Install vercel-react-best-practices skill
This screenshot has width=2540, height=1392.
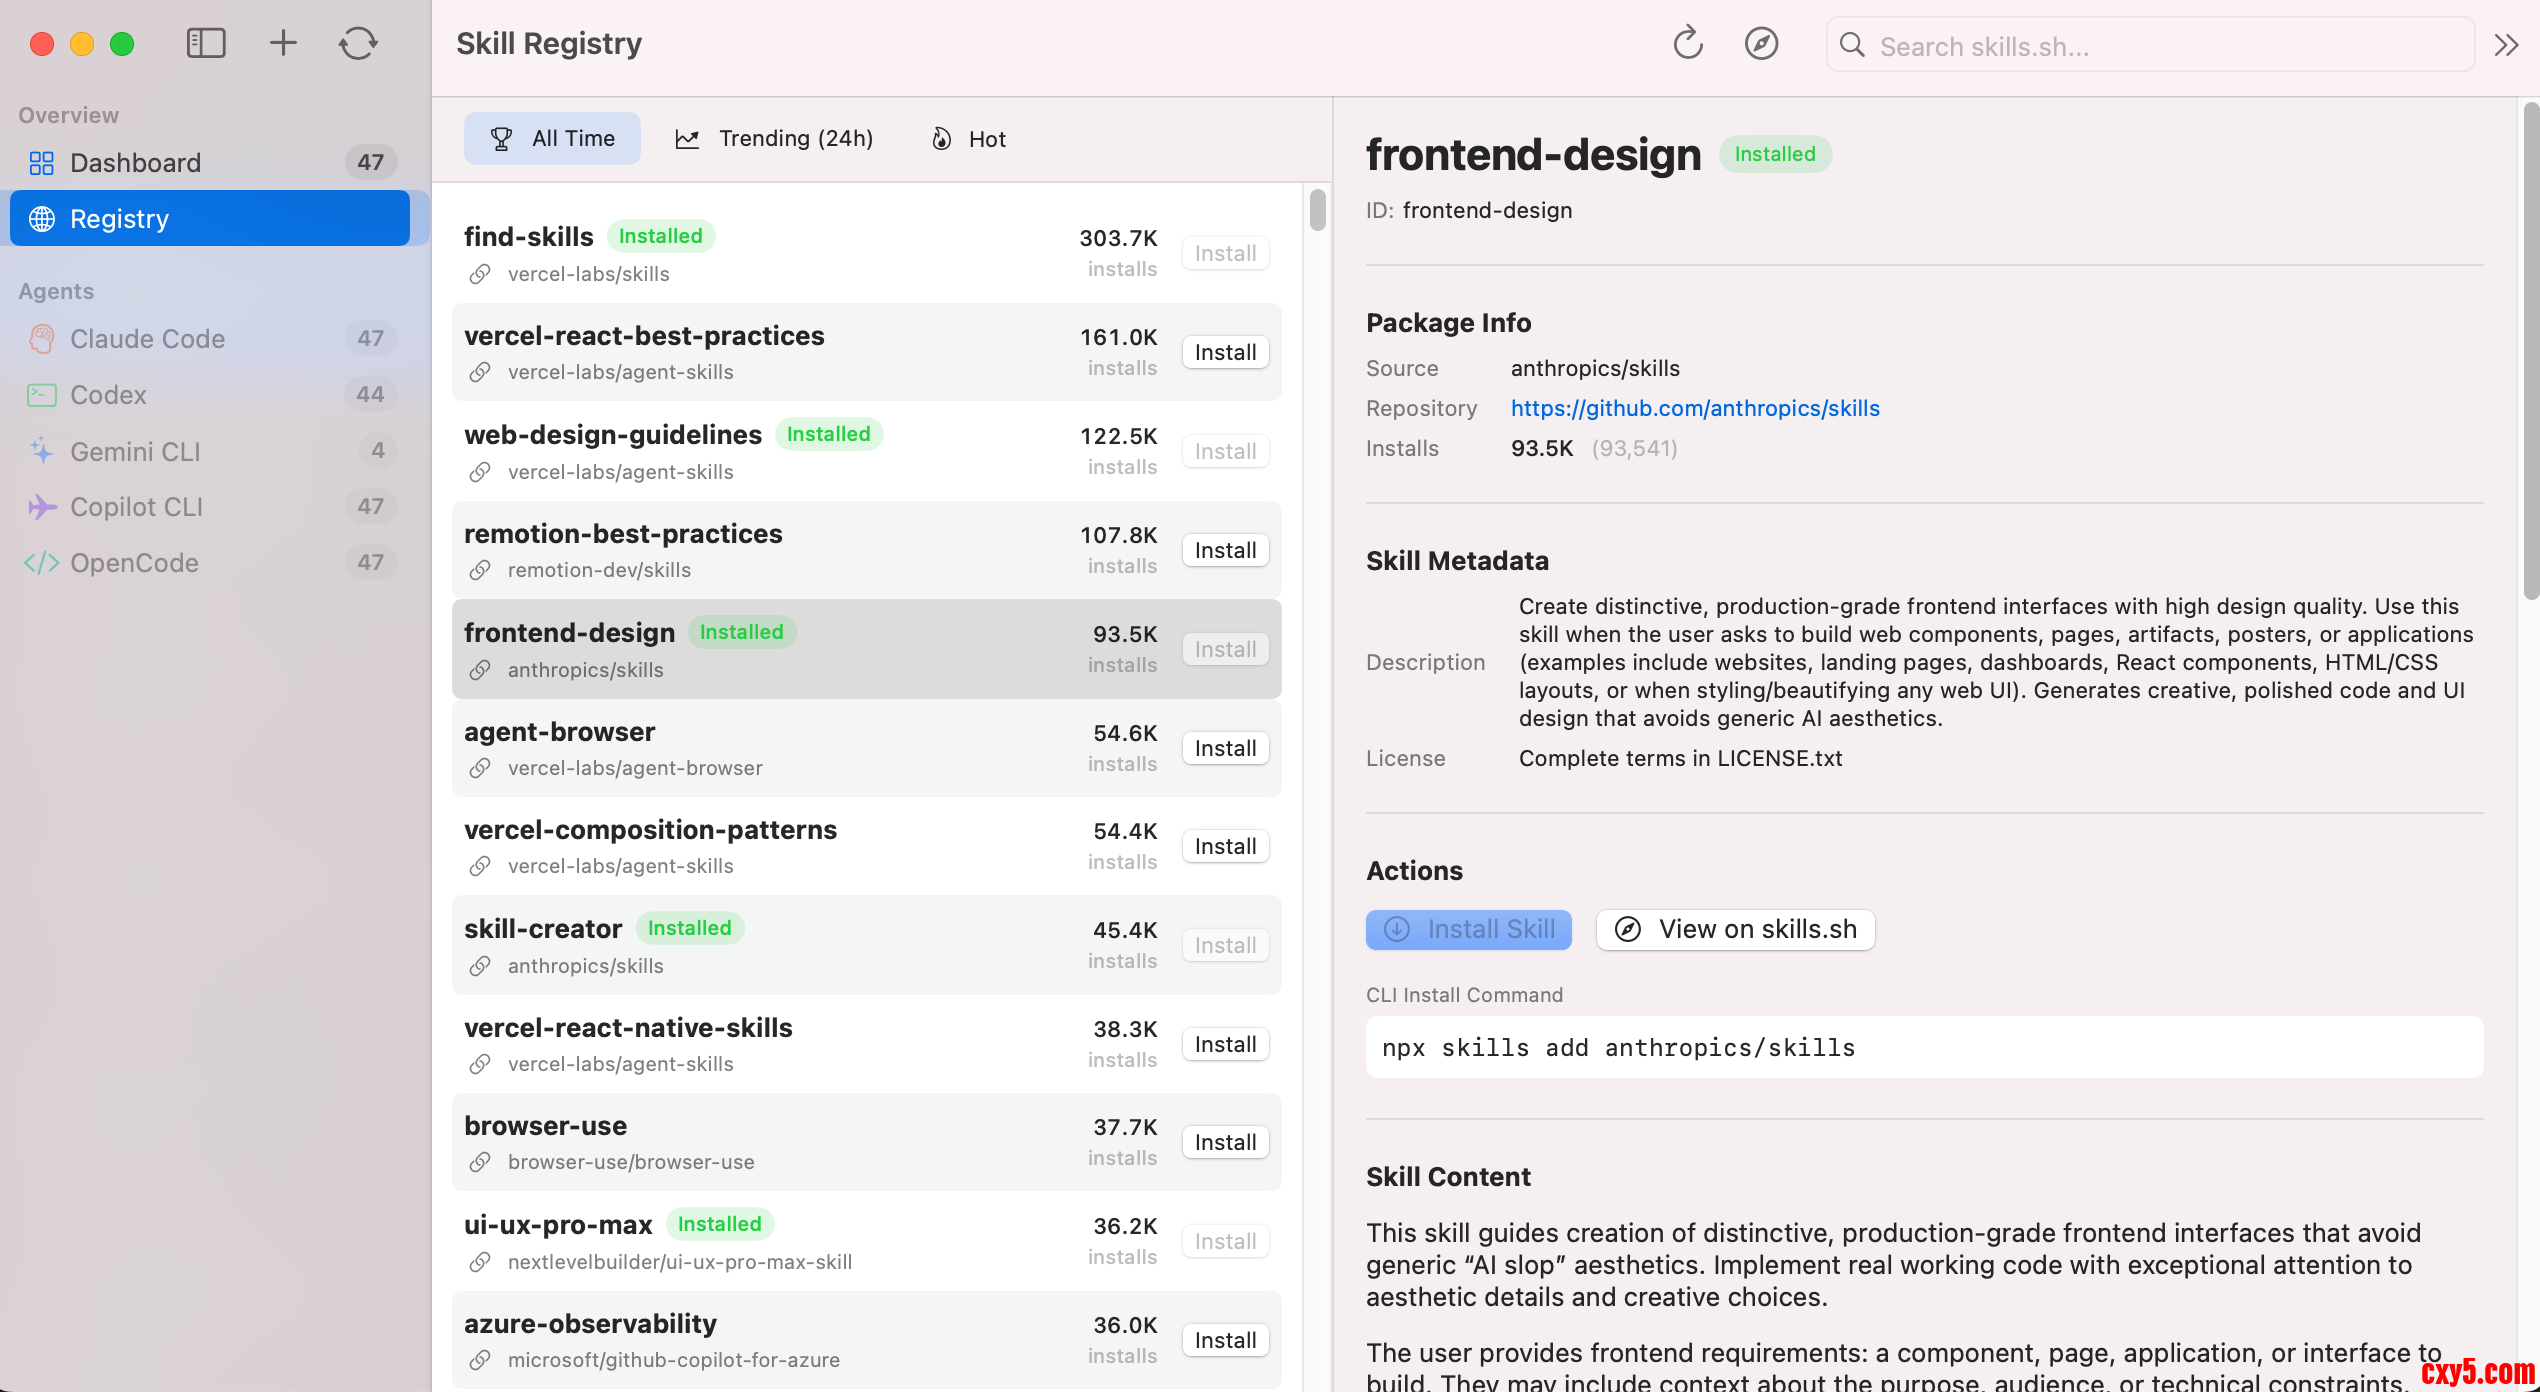pos(1225,352)
